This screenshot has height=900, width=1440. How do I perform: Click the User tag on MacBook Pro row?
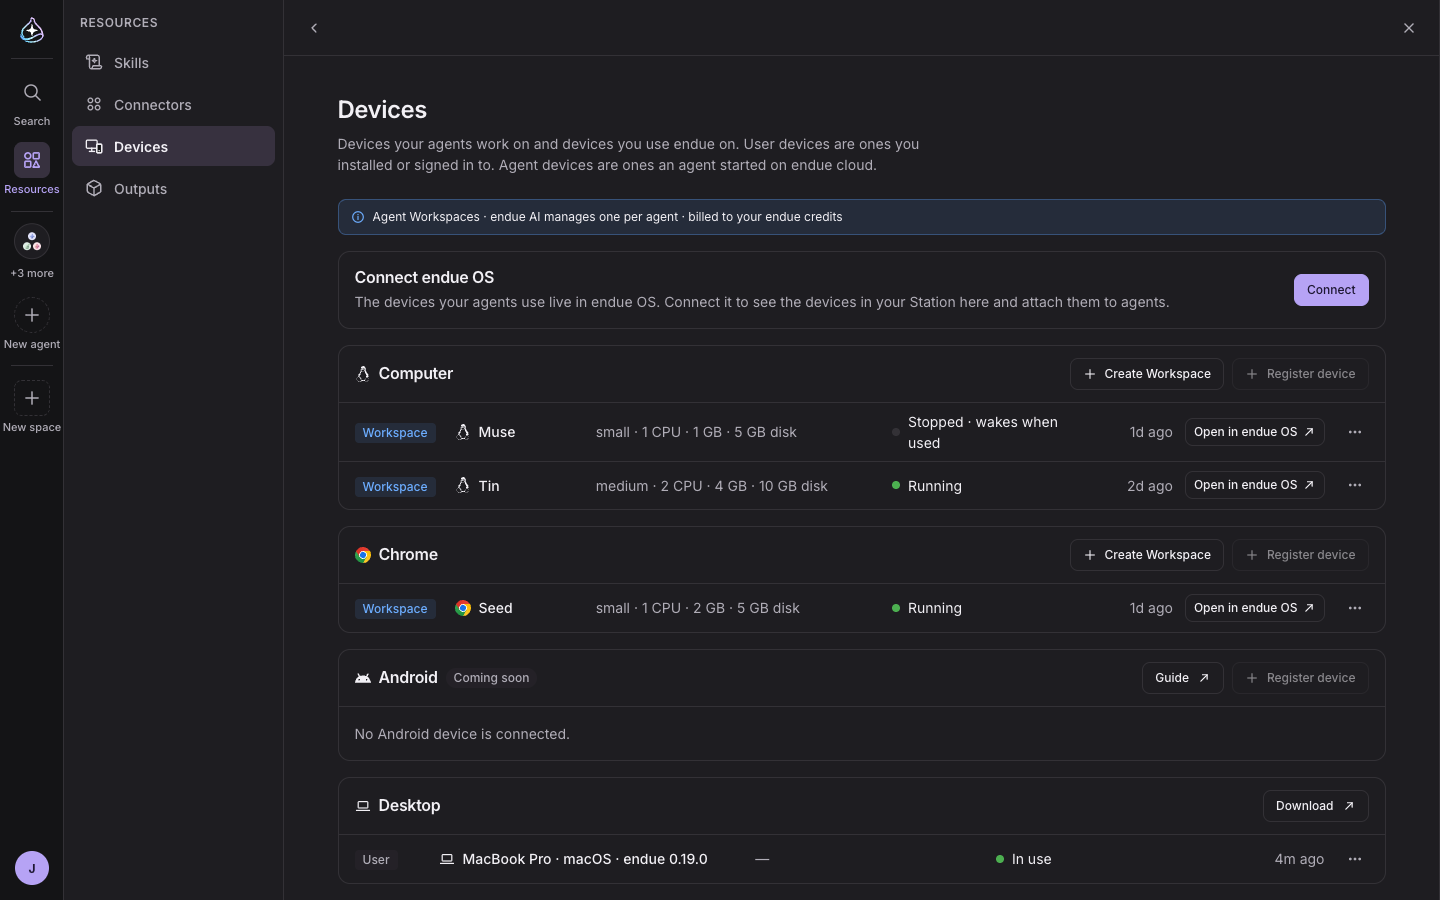[x=376, y=860]
